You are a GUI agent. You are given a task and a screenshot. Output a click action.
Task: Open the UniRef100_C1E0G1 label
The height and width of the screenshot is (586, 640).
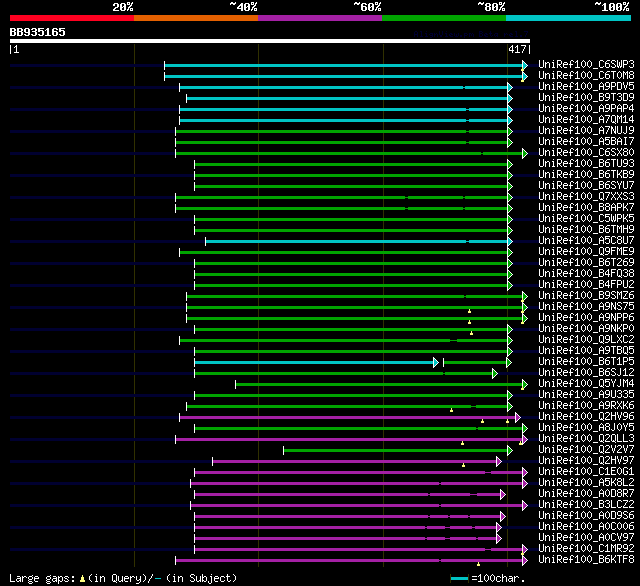coord(586,472)
